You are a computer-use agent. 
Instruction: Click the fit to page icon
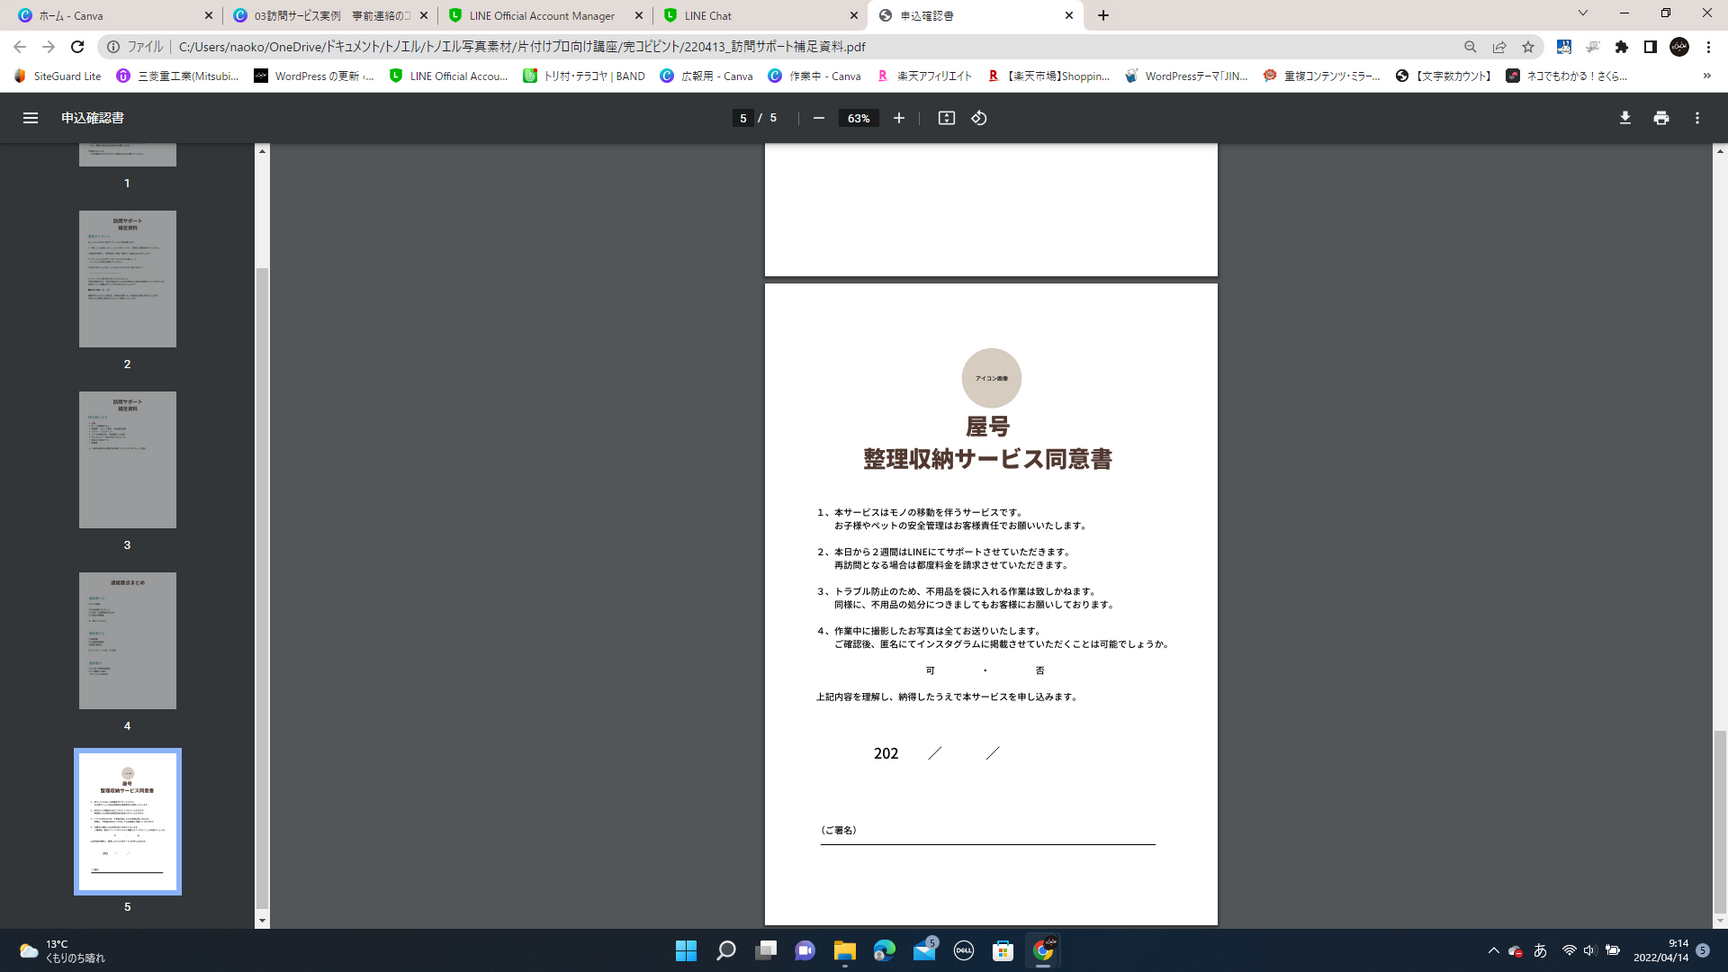(x=946, y=118)
